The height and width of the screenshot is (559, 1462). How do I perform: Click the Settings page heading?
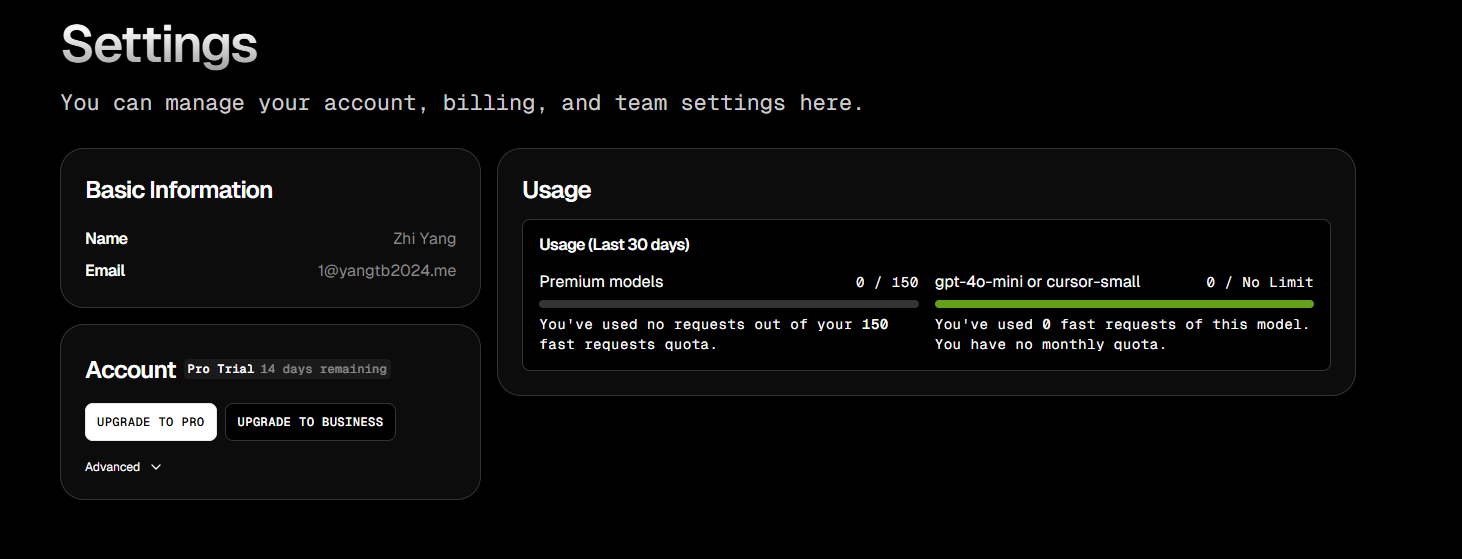[x=159, y=44]
